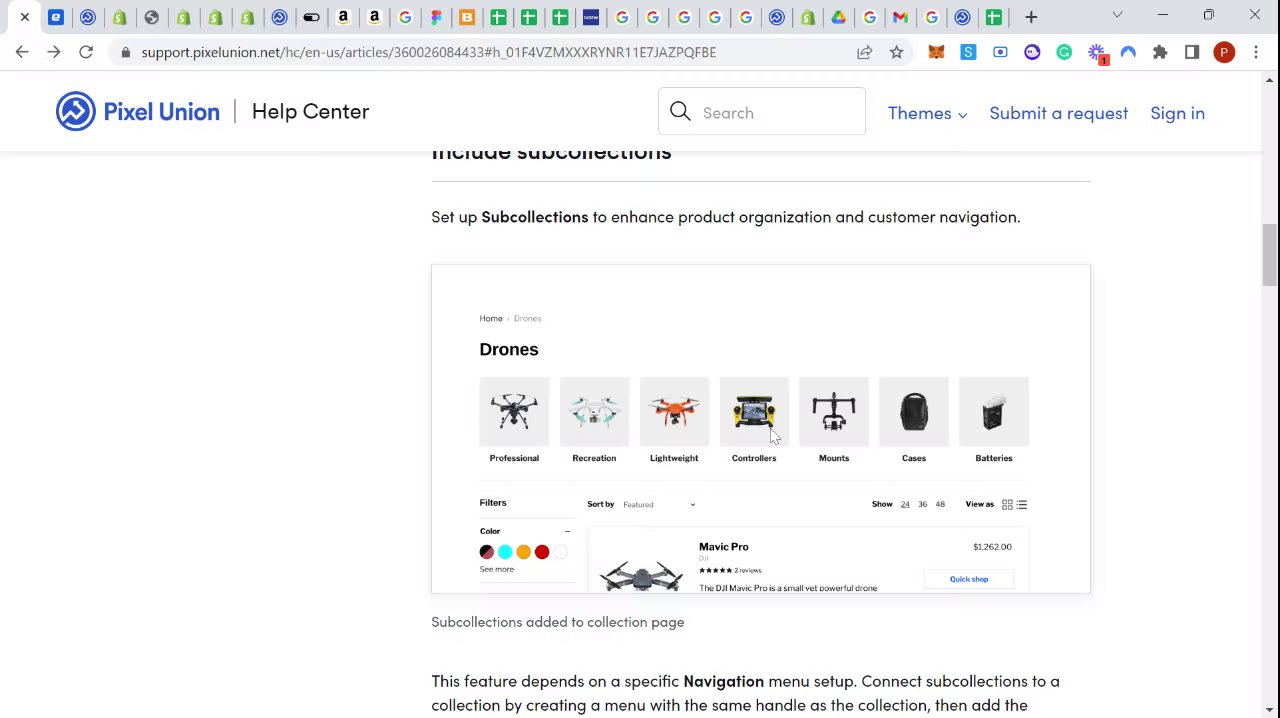Show 36 products per page
Image resolution: width=1280 pixels, height=718 pixels.
click(922, 504)
